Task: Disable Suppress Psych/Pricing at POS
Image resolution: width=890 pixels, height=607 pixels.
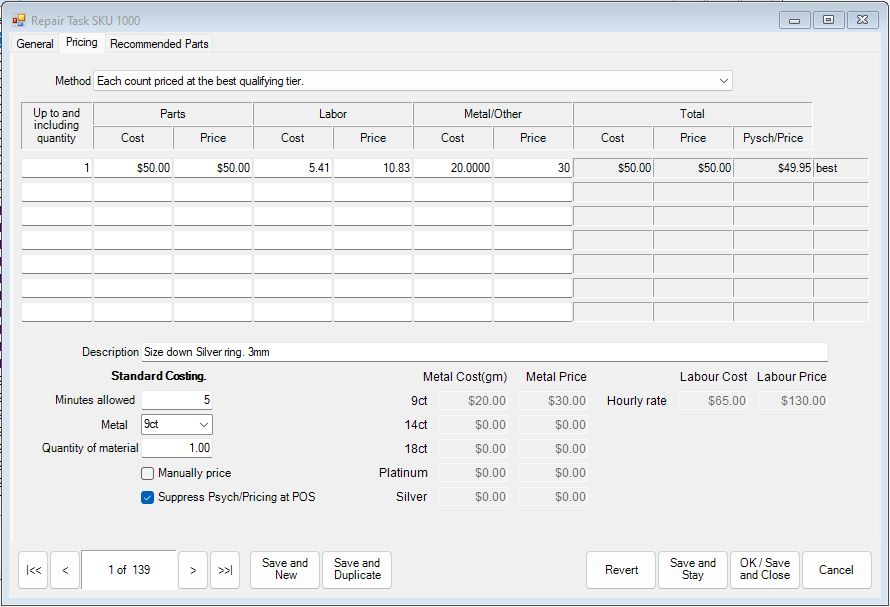Action: coord(147,496)
